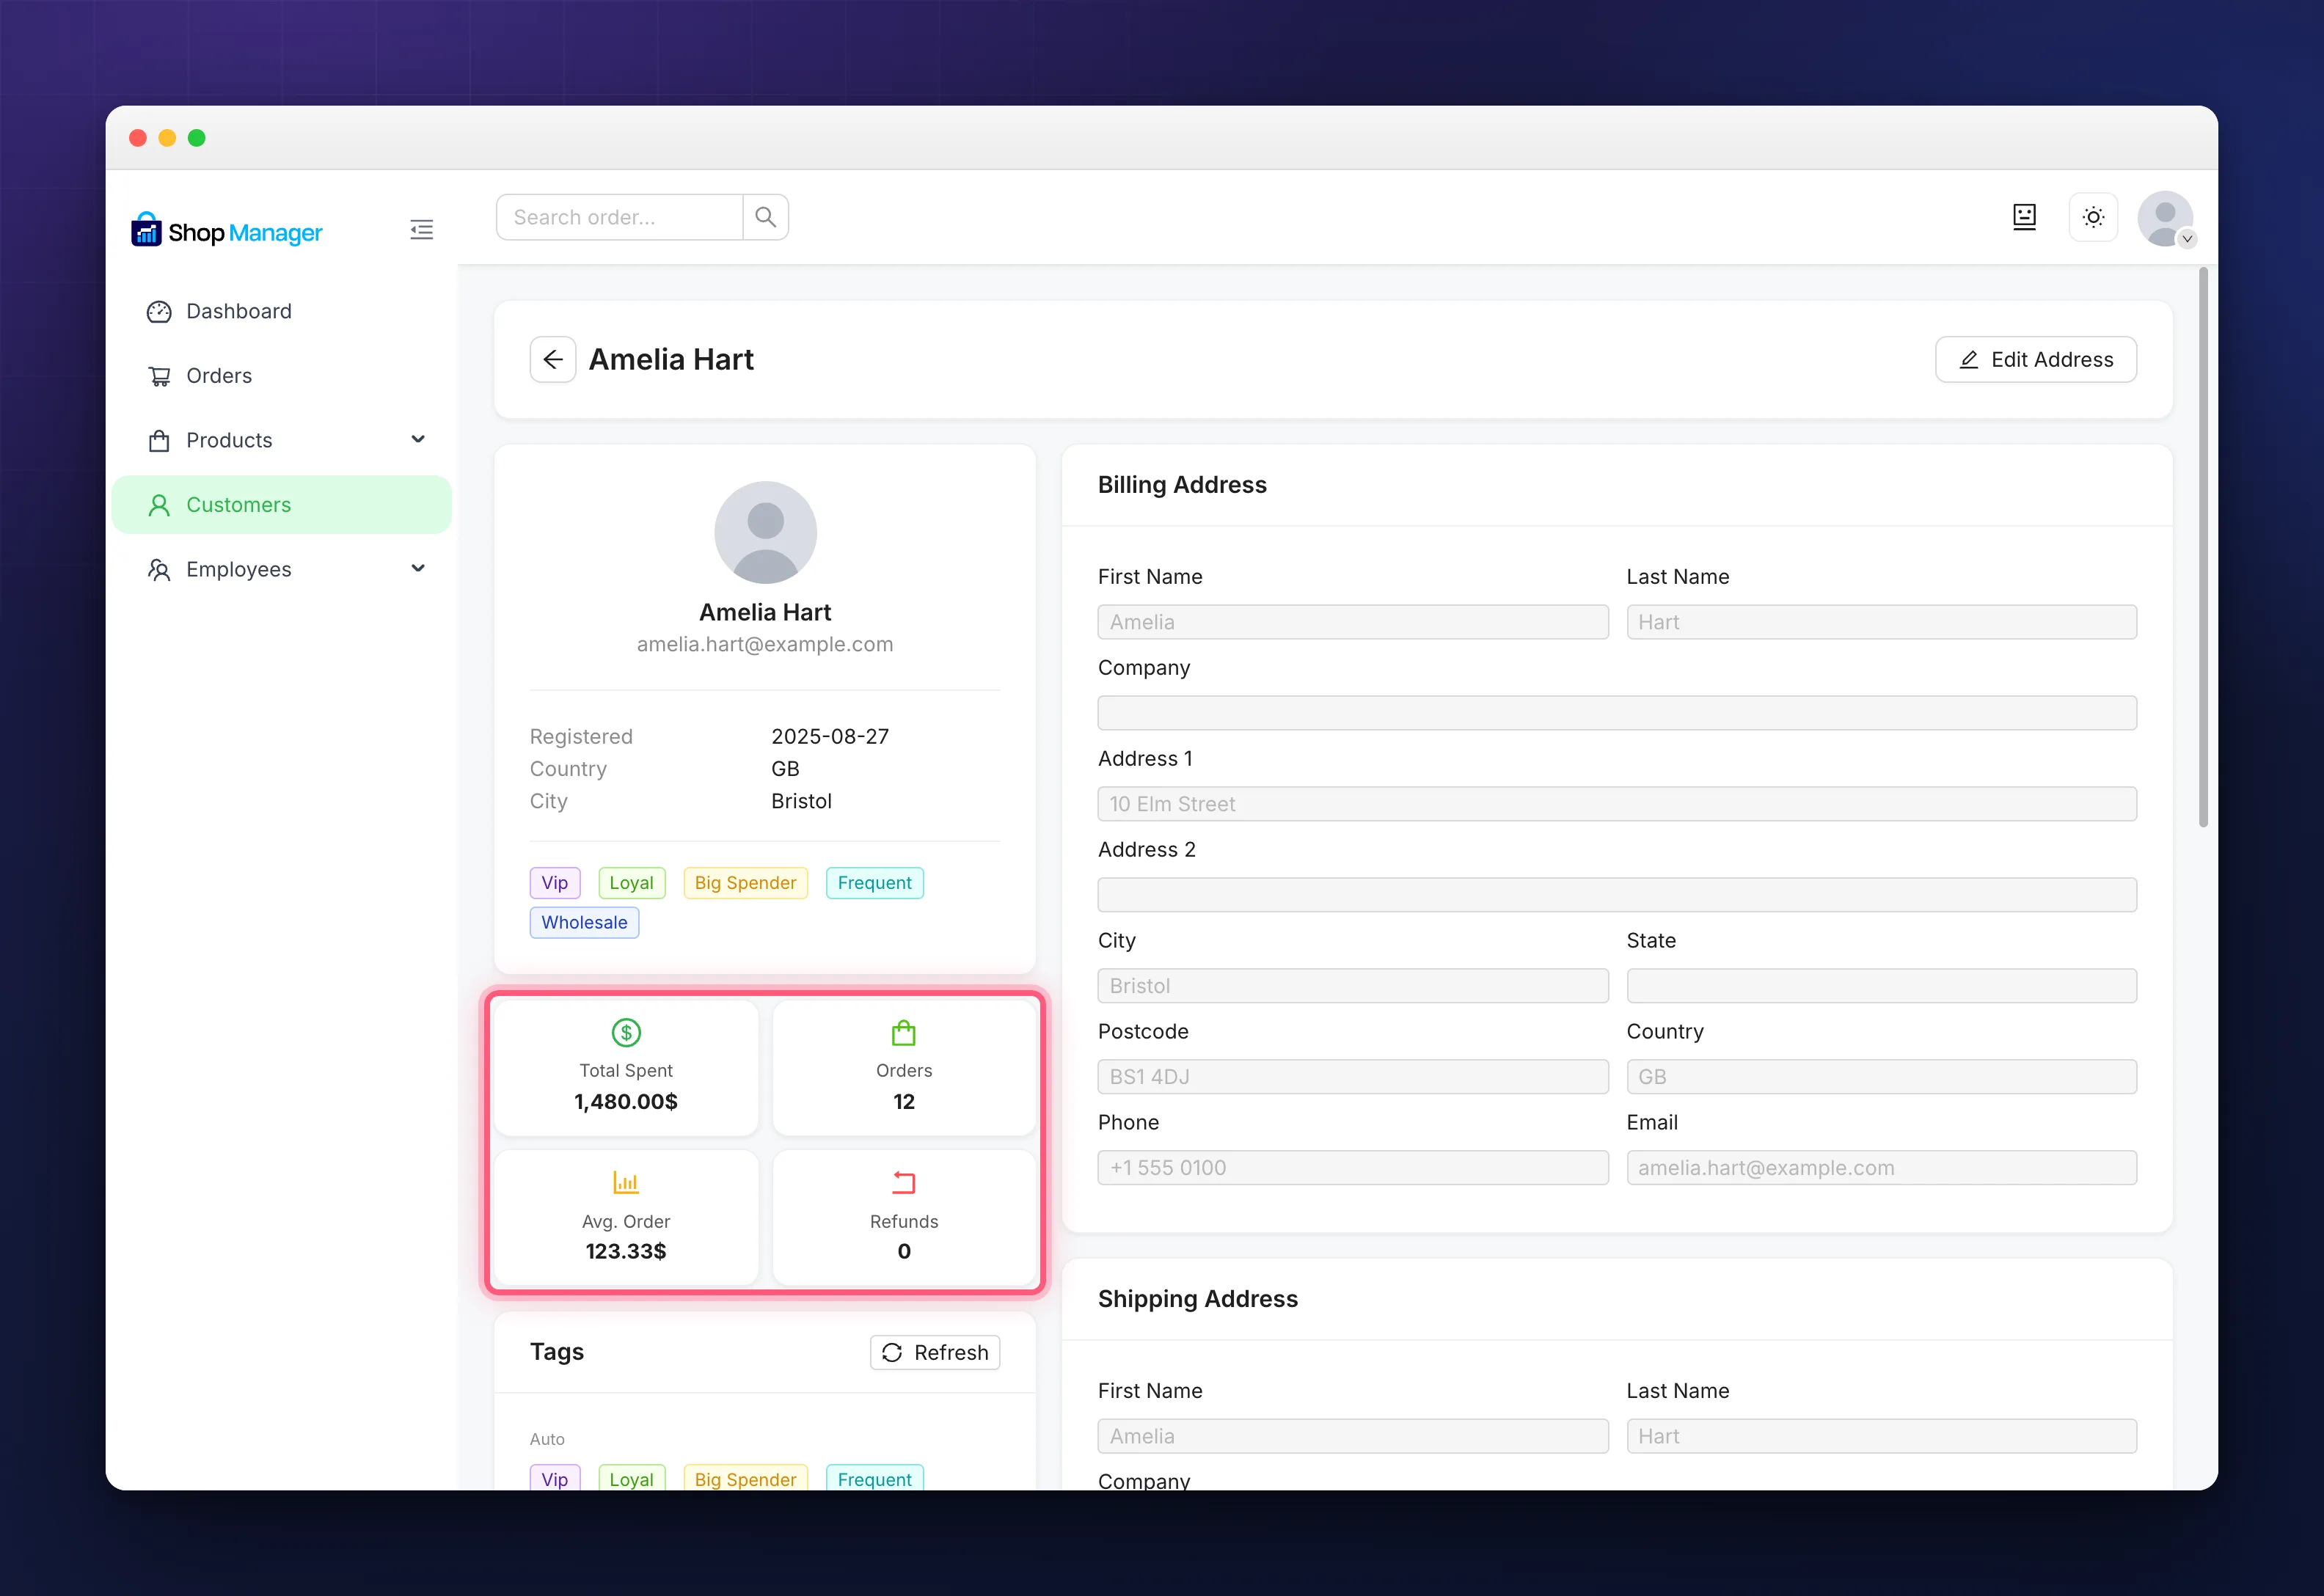Collapse the sidebar menu icon
This screenshot has height=1596, width=2324.
click(421, 230)
